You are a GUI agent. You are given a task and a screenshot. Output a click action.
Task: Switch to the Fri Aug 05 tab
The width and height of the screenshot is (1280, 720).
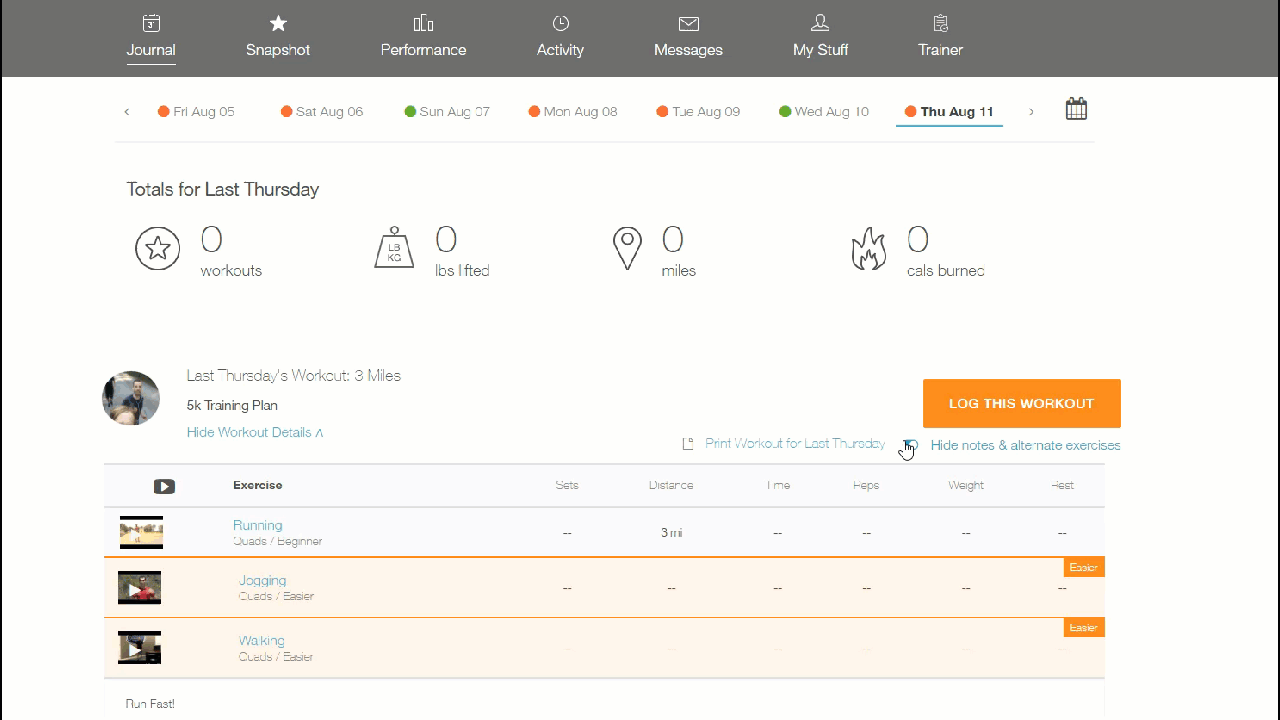197,112
